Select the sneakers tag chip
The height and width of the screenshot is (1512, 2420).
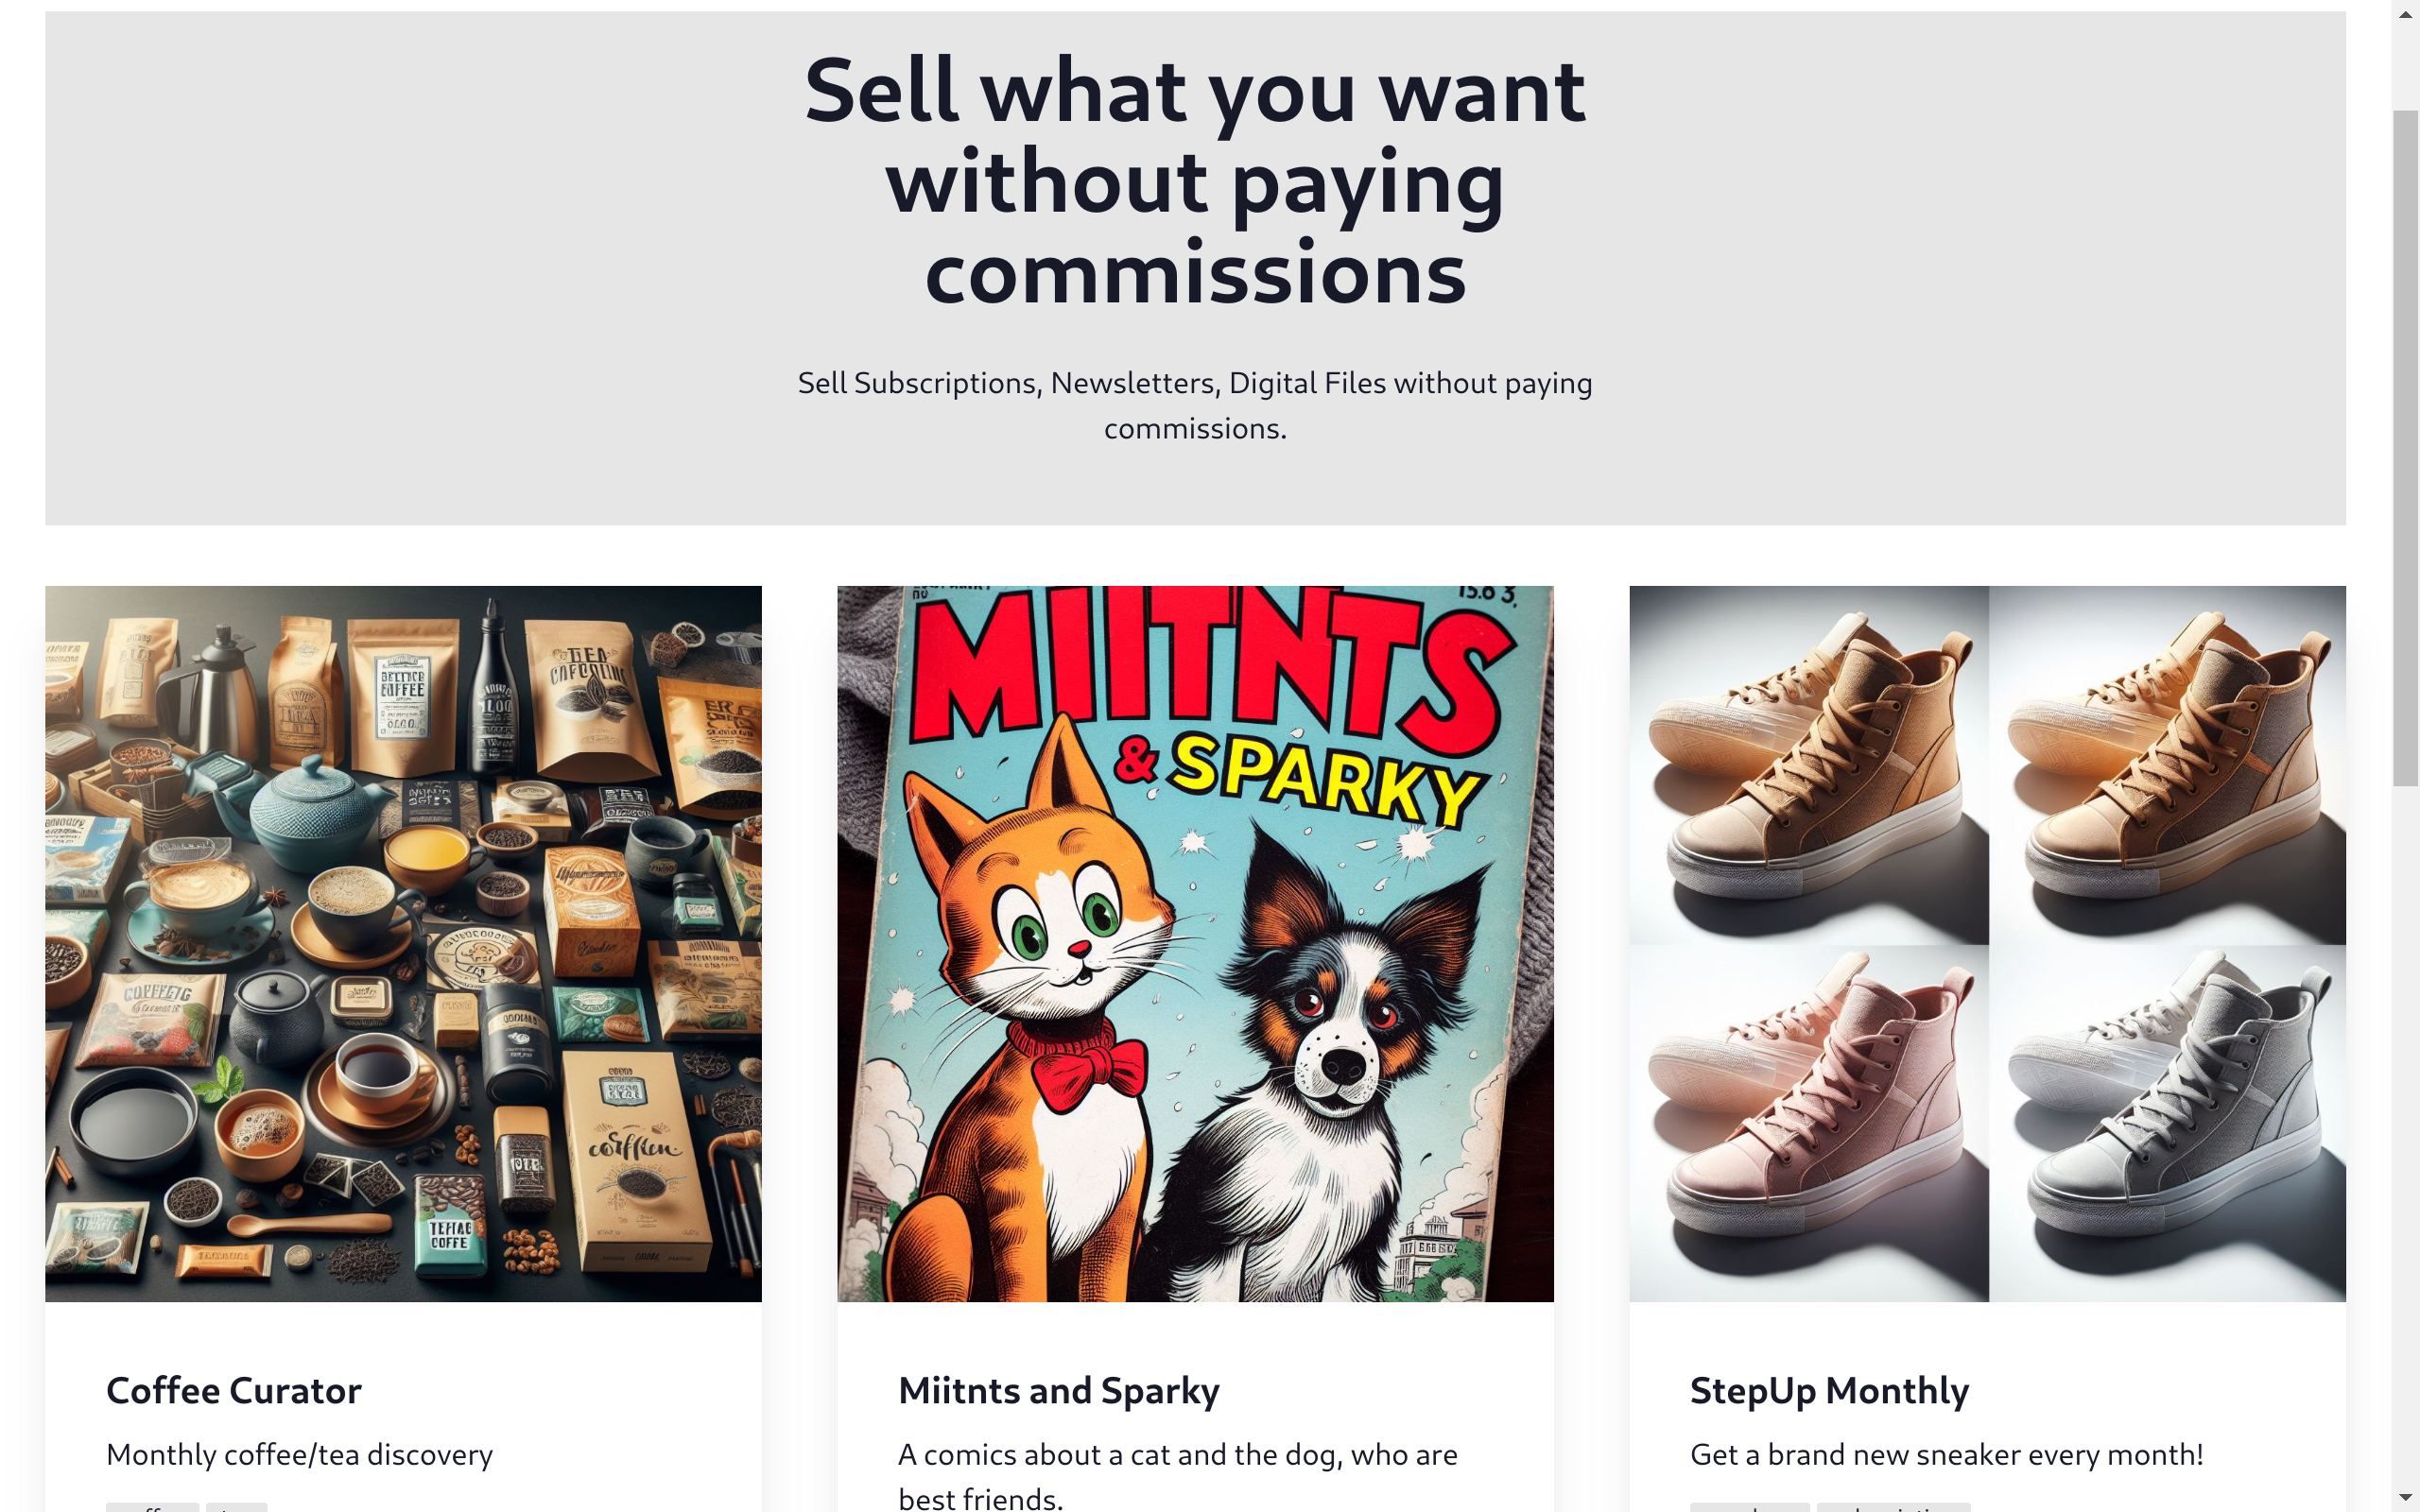pos(1748,1507)
